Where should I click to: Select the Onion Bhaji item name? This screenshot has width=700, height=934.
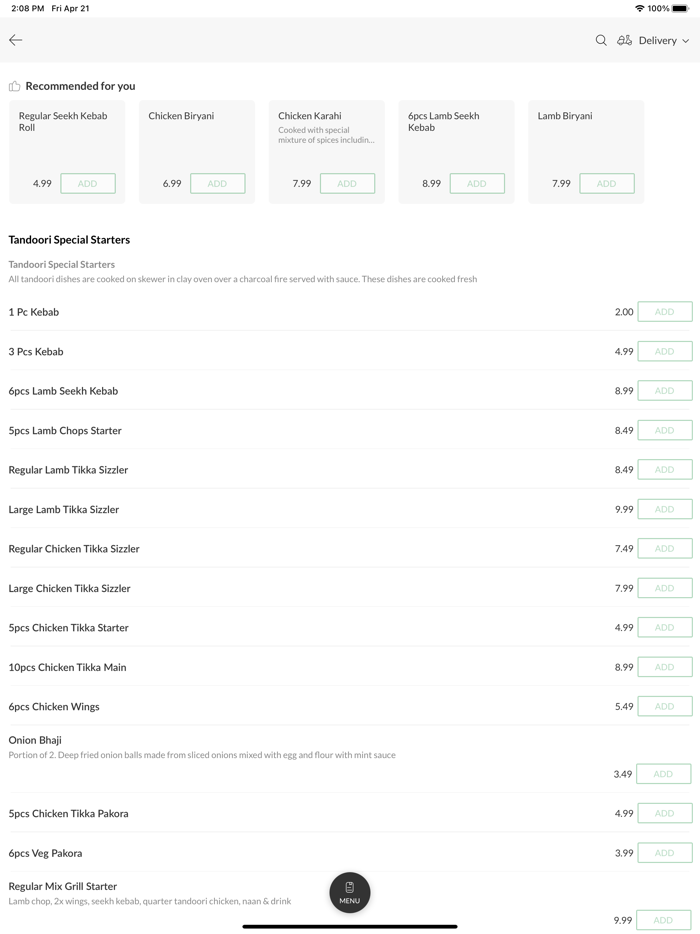point(35,740)
